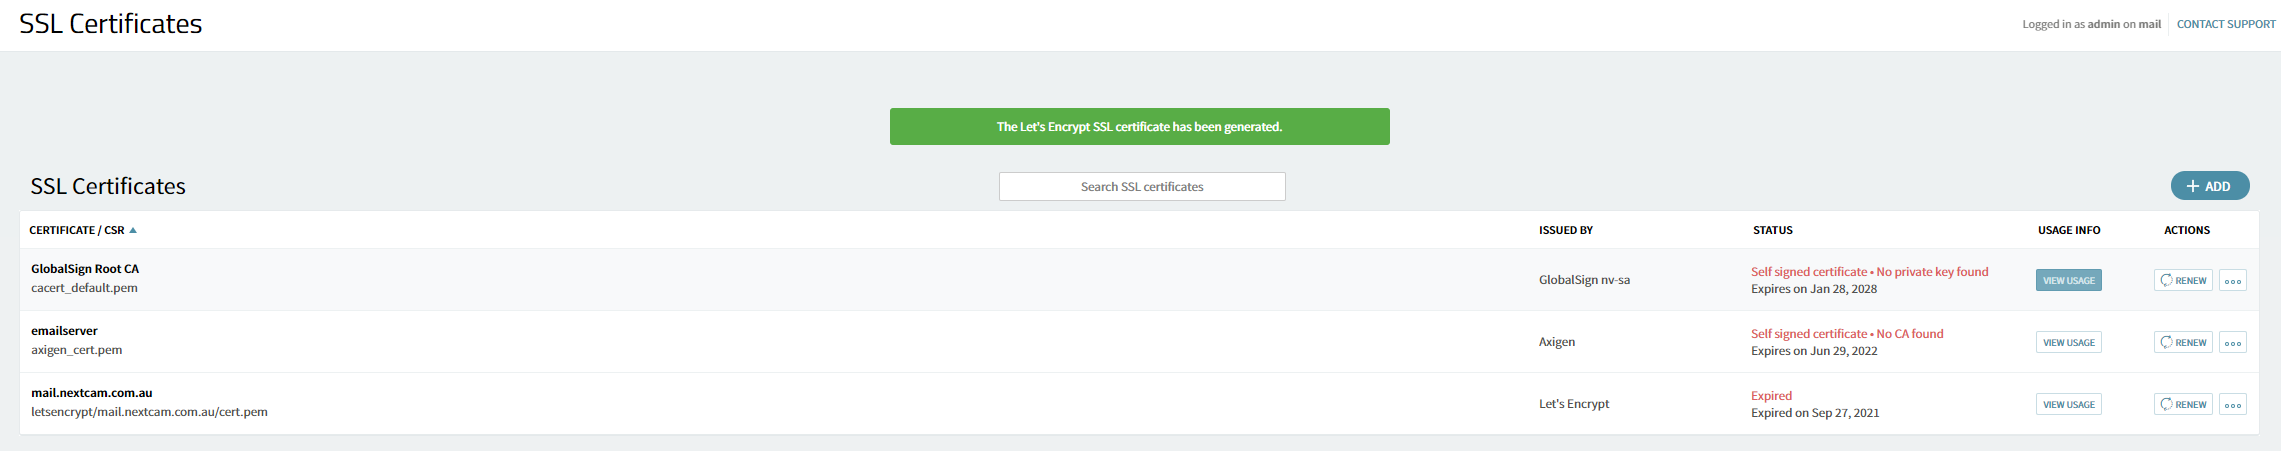The width and height of the screenshot is (2281, 451).
Task: Click the Usage Info column header
Action: [x=2069, y=230]
